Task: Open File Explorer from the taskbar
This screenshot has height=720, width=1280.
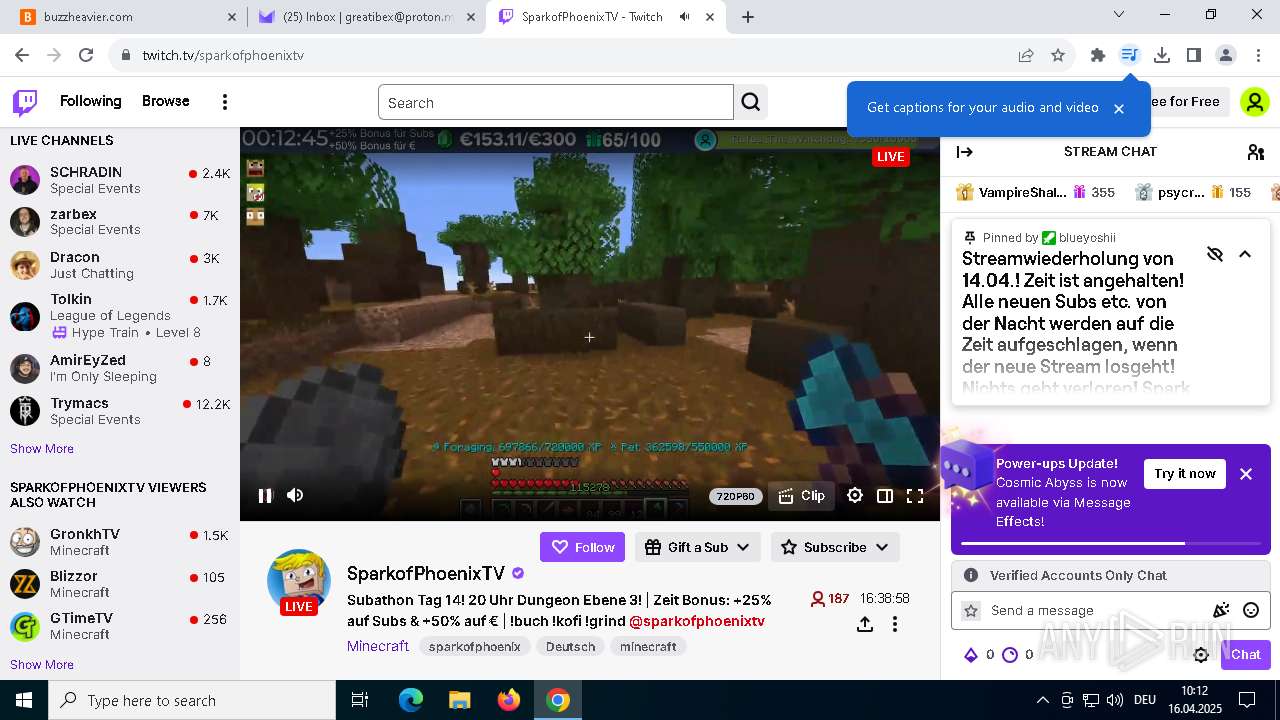Action: click(x=460, y=700)
